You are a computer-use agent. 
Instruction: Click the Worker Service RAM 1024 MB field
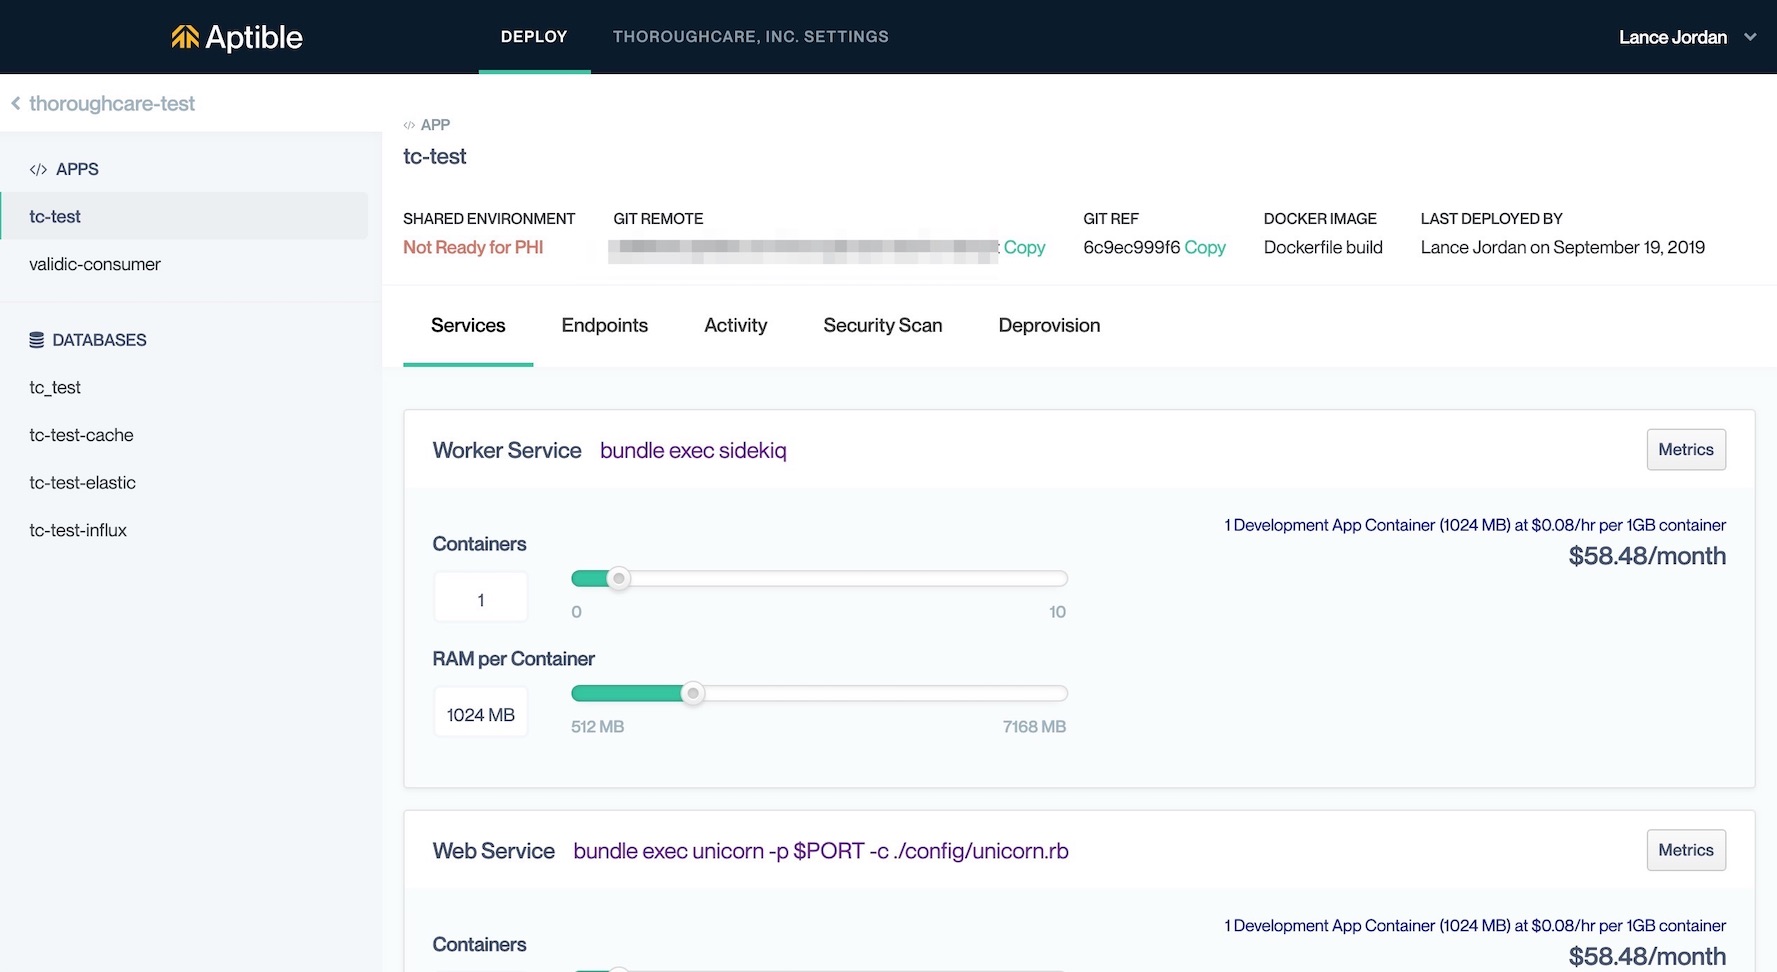[481, 714]
